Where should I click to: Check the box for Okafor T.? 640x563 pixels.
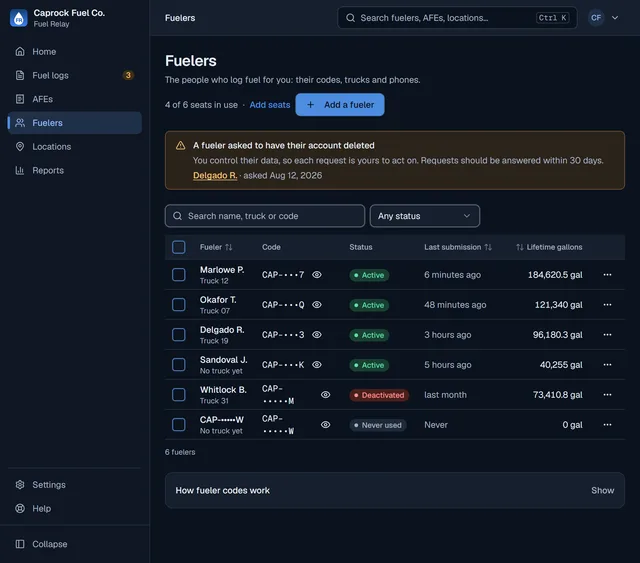pyautogui.click(x=179, y=305)
